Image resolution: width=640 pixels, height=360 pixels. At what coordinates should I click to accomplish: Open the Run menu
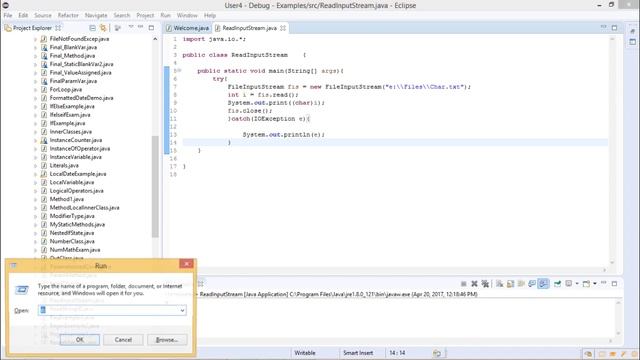tap(165, 15)
